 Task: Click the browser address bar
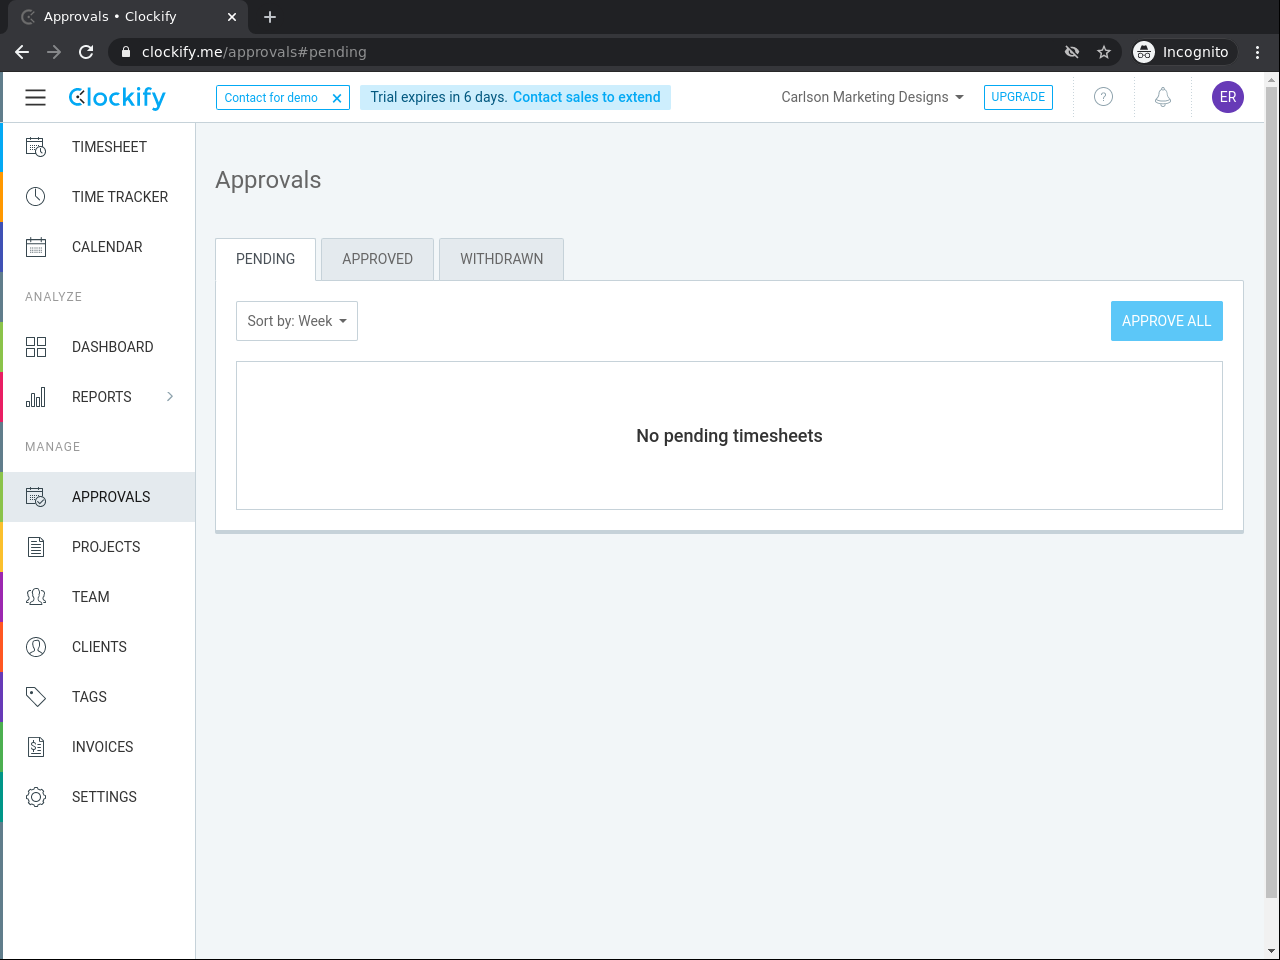[600, 52]
